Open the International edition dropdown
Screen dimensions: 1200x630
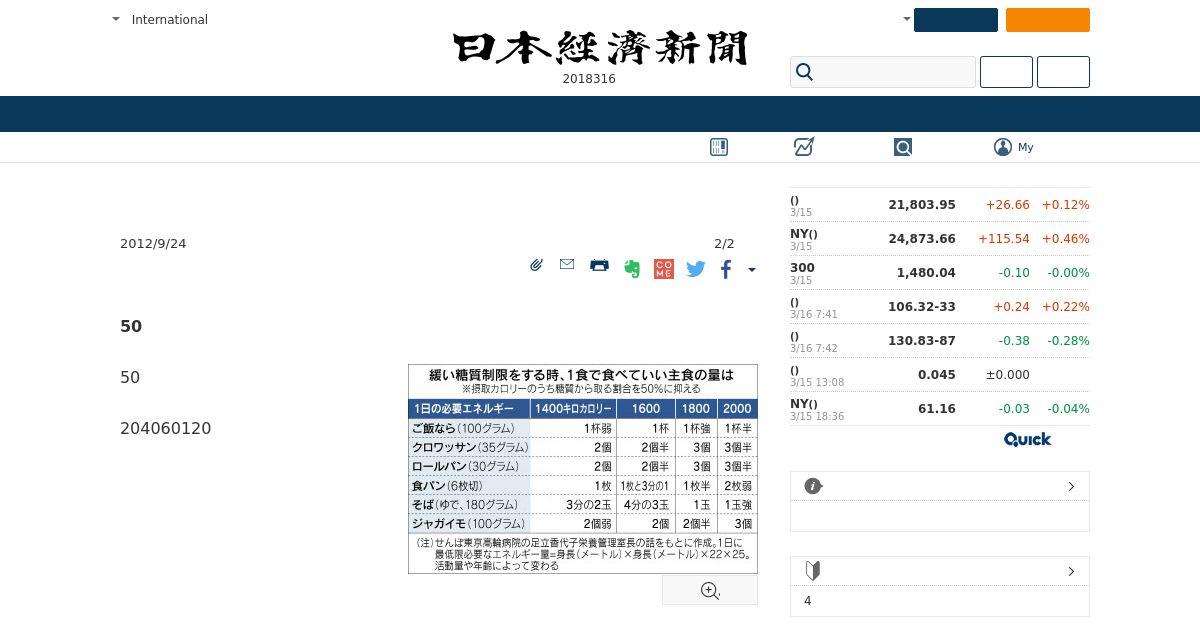point(160,19)
